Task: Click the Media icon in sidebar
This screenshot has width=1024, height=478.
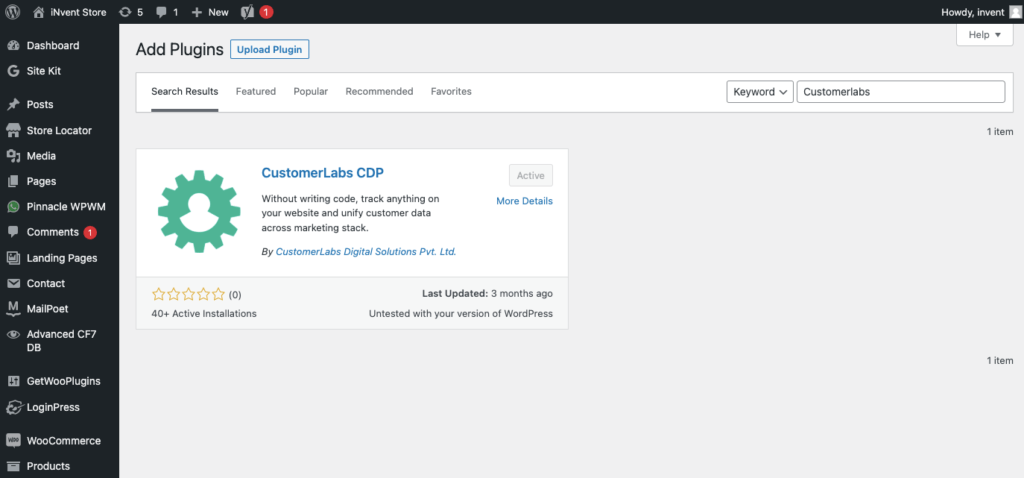Action: (13, 156)
